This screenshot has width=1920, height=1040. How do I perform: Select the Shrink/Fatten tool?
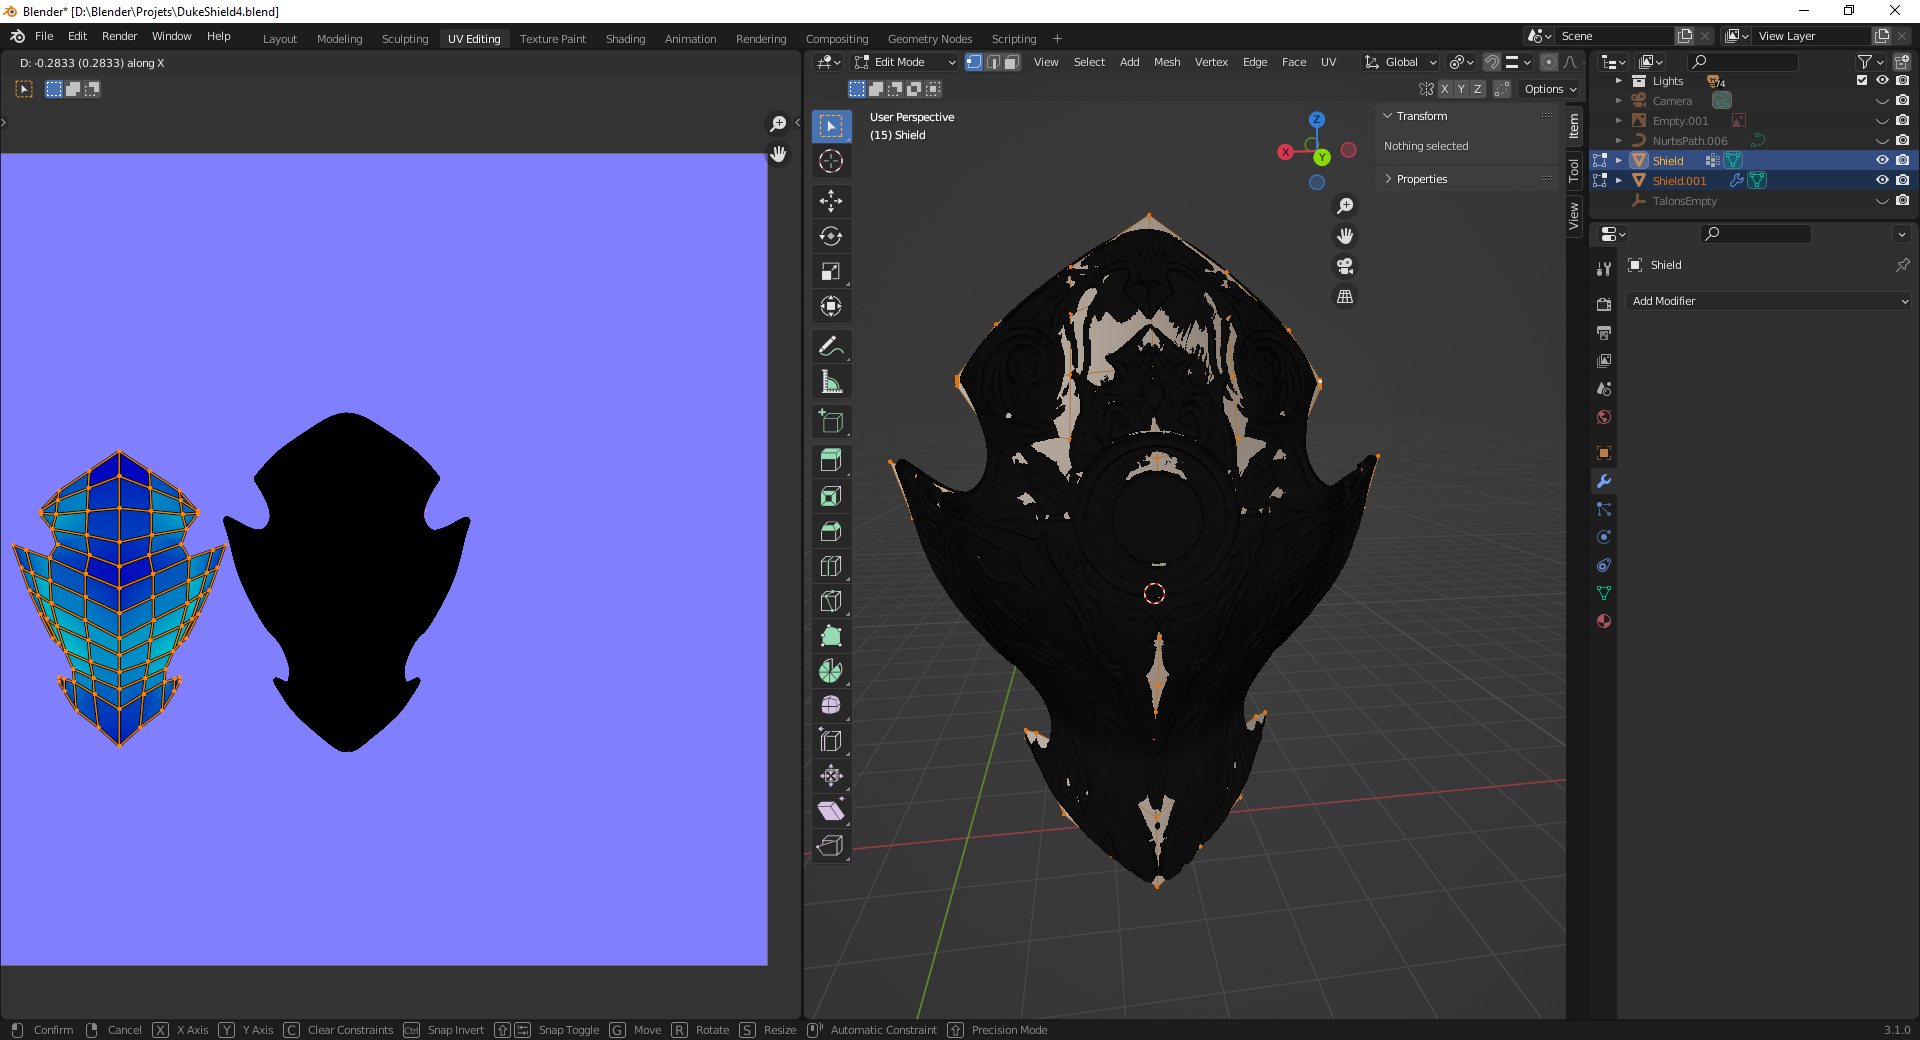831,776
